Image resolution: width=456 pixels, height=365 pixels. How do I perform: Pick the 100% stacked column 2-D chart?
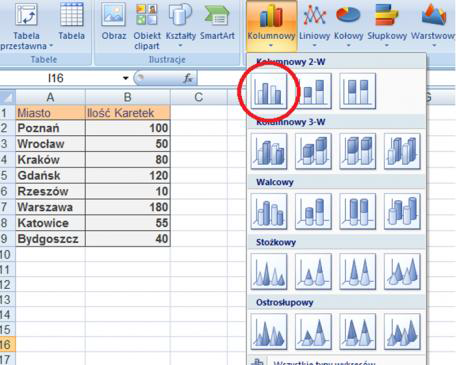(x=358, y=91)
